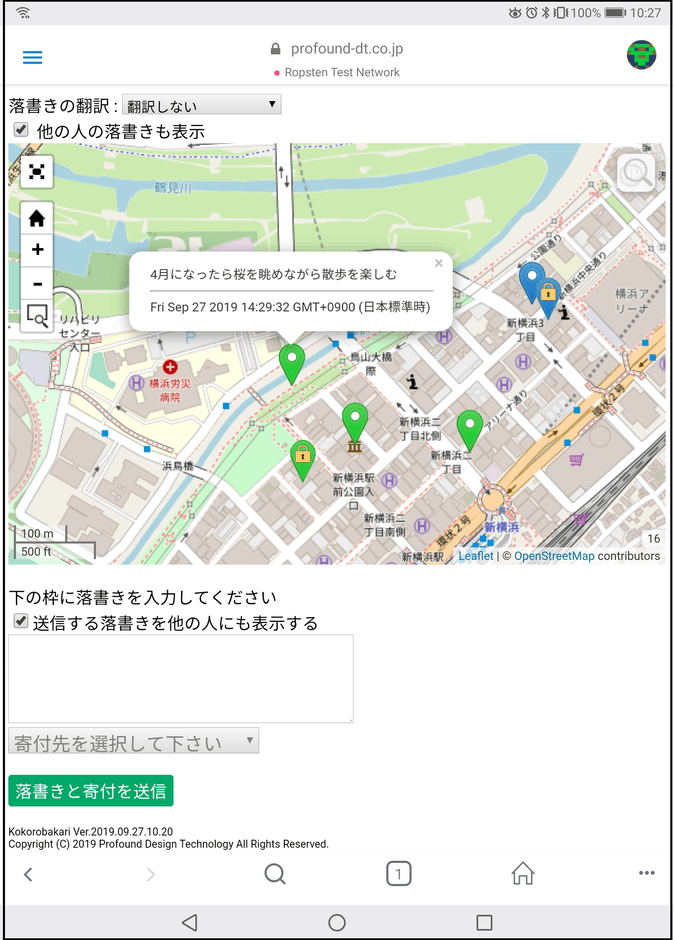Expand the donation recipient dropdown
This screenshot has height=940, width=674.
133,741
